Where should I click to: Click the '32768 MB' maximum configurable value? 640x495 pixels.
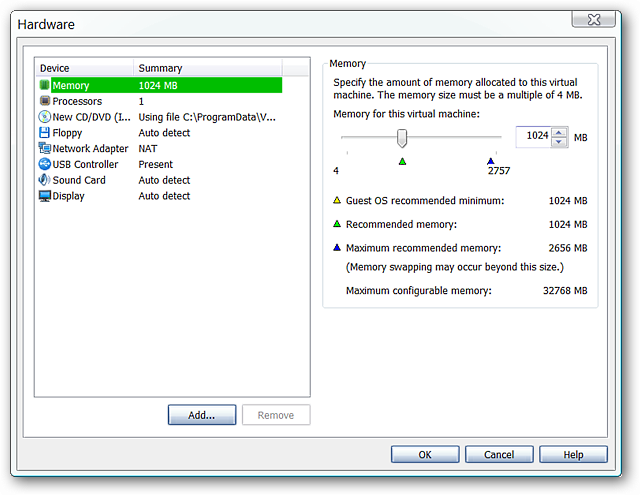tap(565, 290)
